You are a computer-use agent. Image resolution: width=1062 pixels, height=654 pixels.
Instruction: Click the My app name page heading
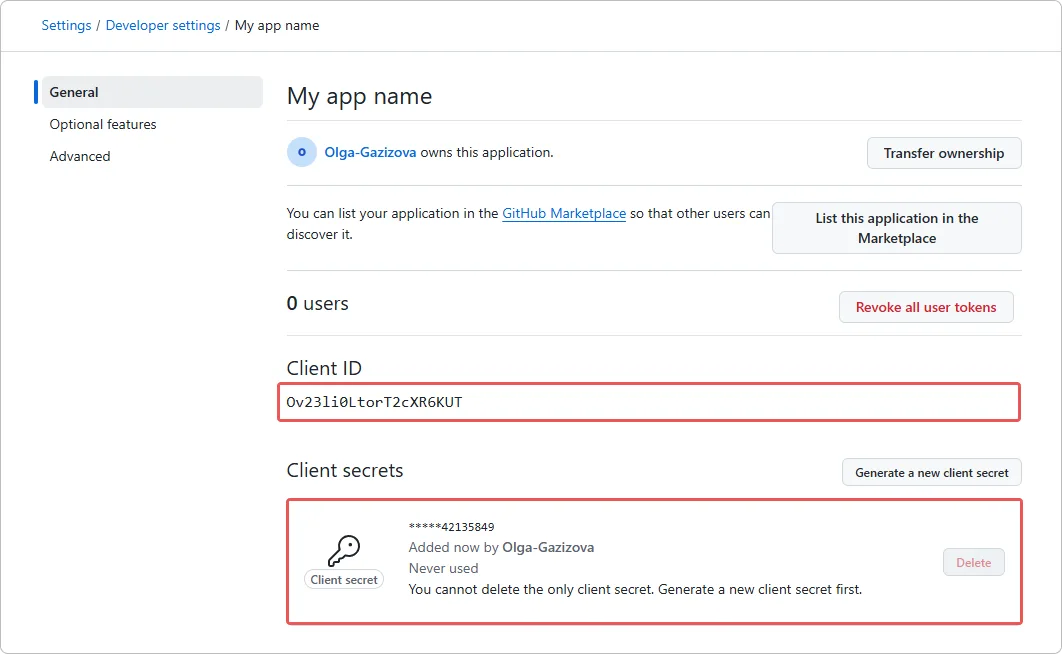coord(359,96)
